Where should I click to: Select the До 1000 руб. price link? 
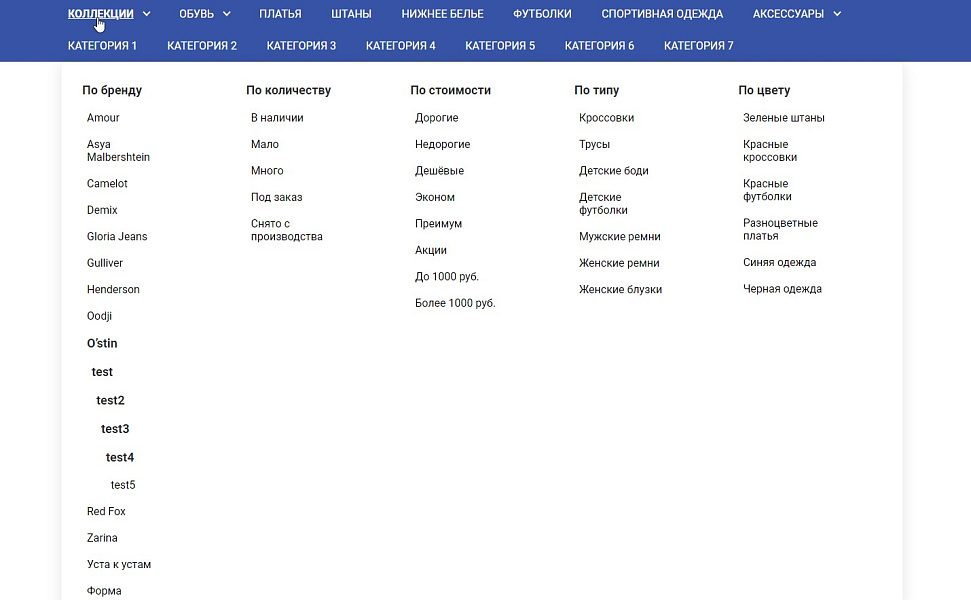(x=446, y=277)
